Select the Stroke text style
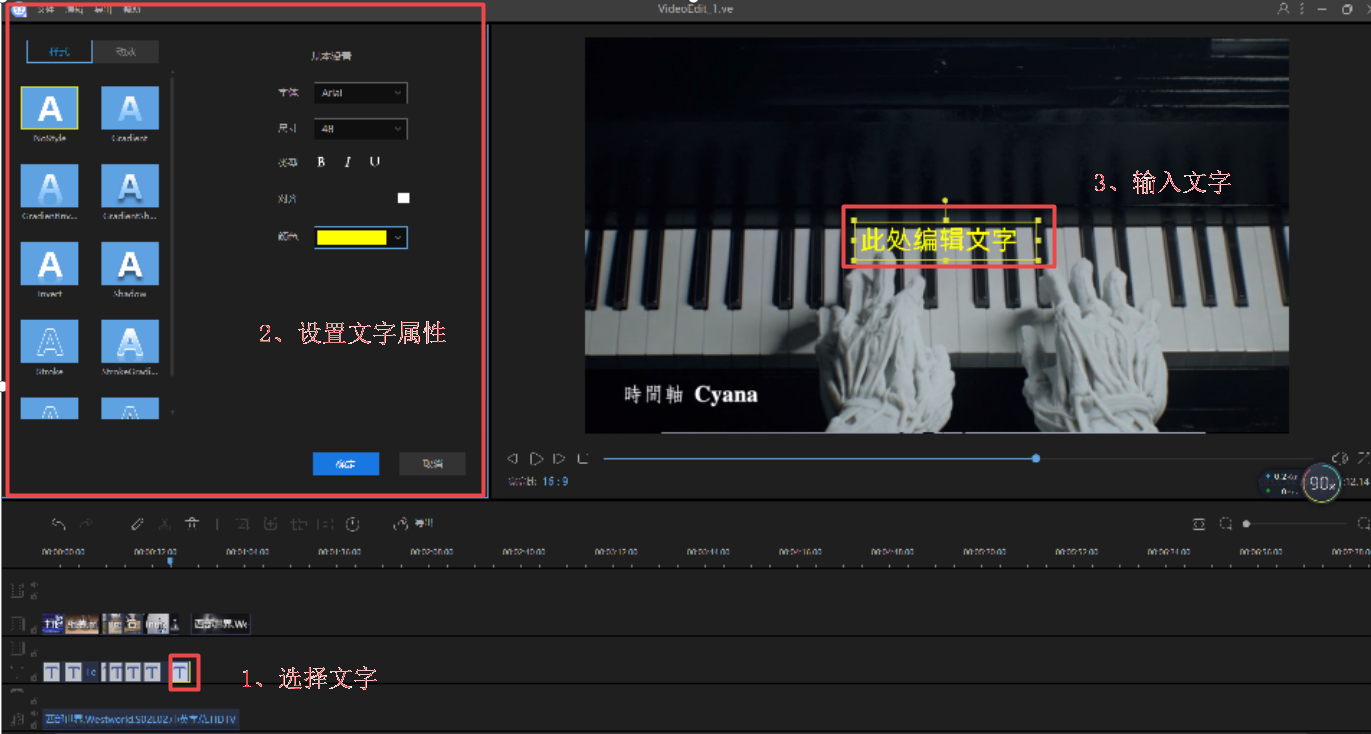1371x734 pixels. [49, 342]
